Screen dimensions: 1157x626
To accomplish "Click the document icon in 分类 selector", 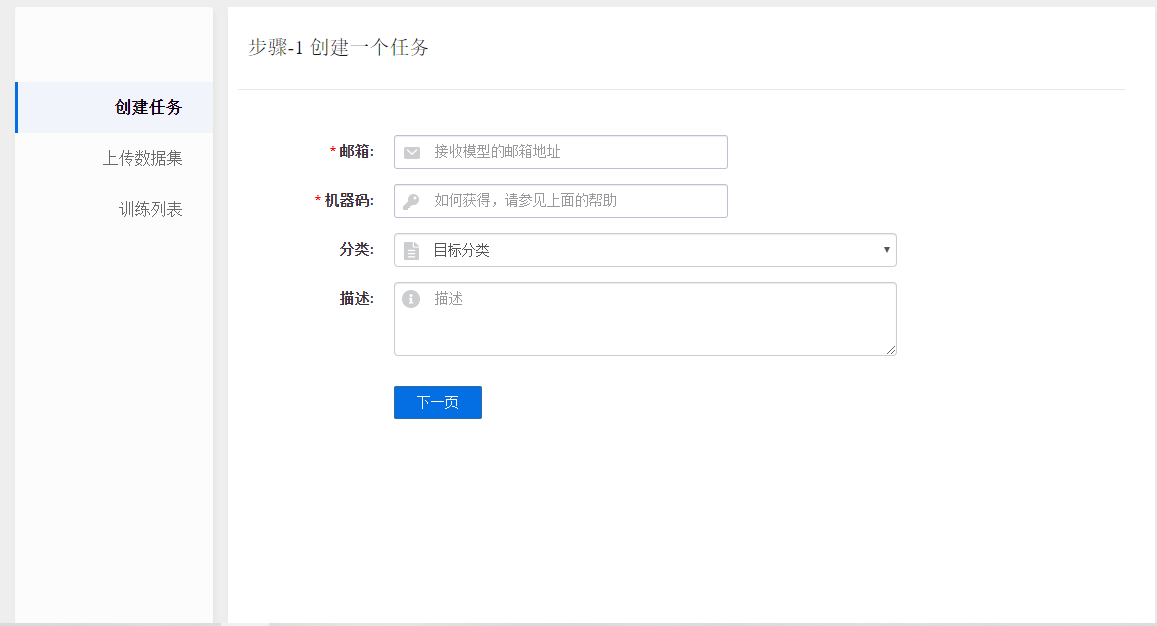I will [411, 251].
